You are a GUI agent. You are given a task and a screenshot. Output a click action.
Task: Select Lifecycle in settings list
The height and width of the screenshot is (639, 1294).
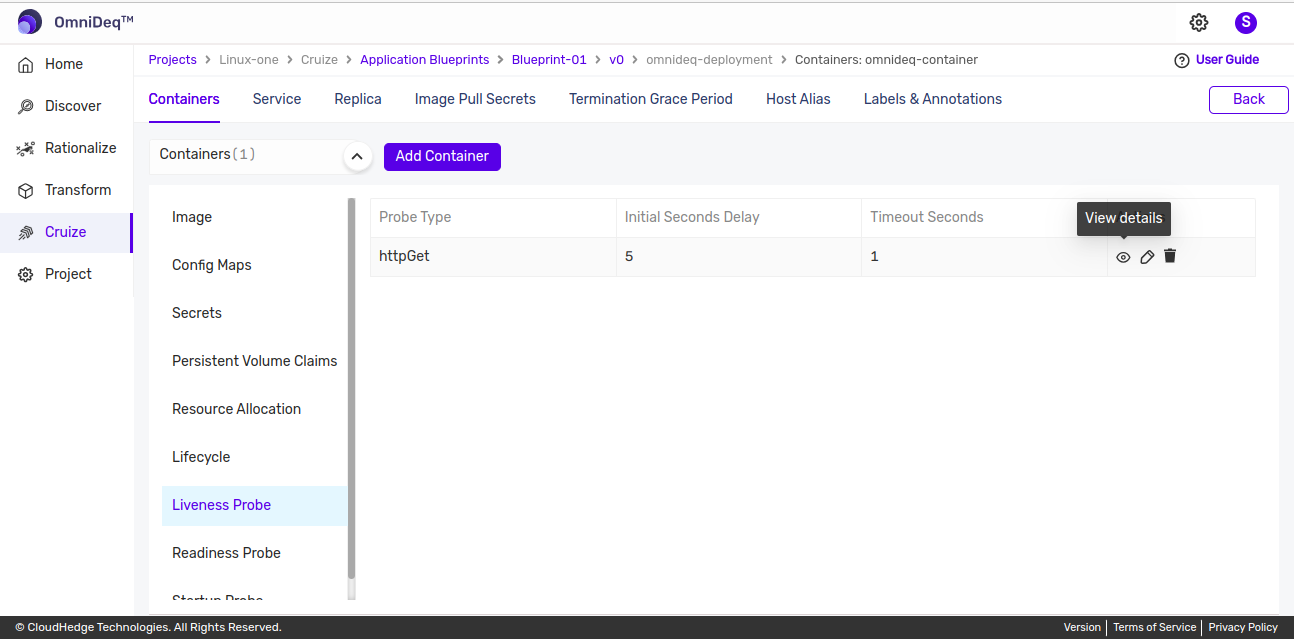tap(254, 457)
